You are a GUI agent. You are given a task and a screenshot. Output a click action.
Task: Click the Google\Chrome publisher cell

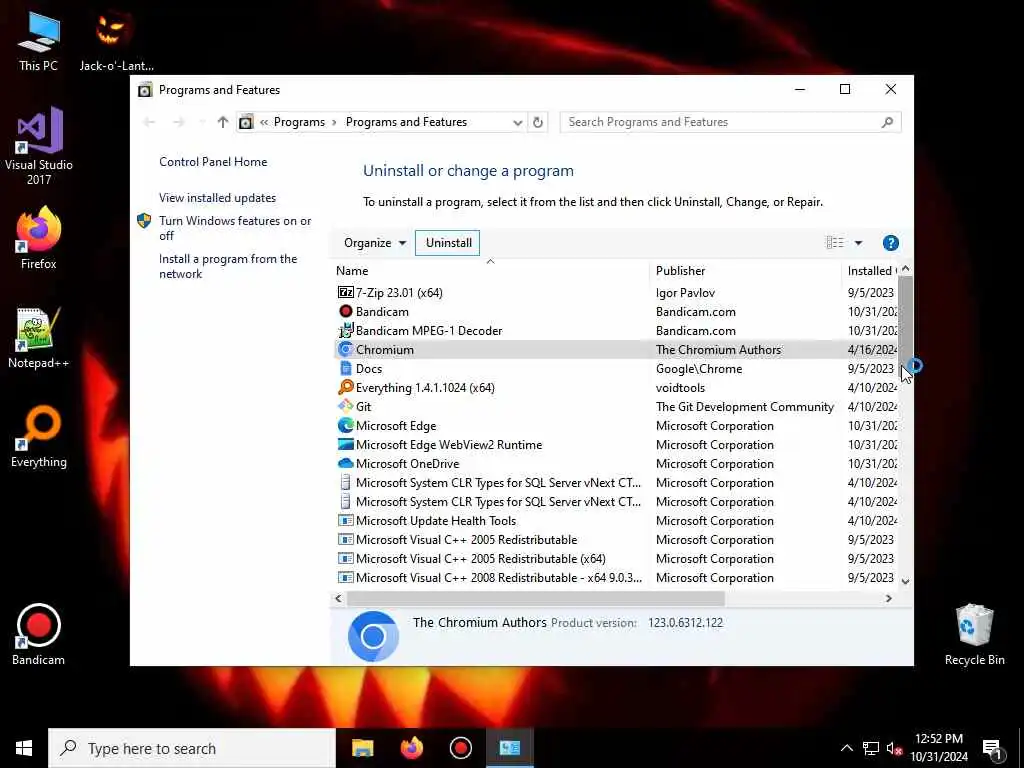[699, 368]
